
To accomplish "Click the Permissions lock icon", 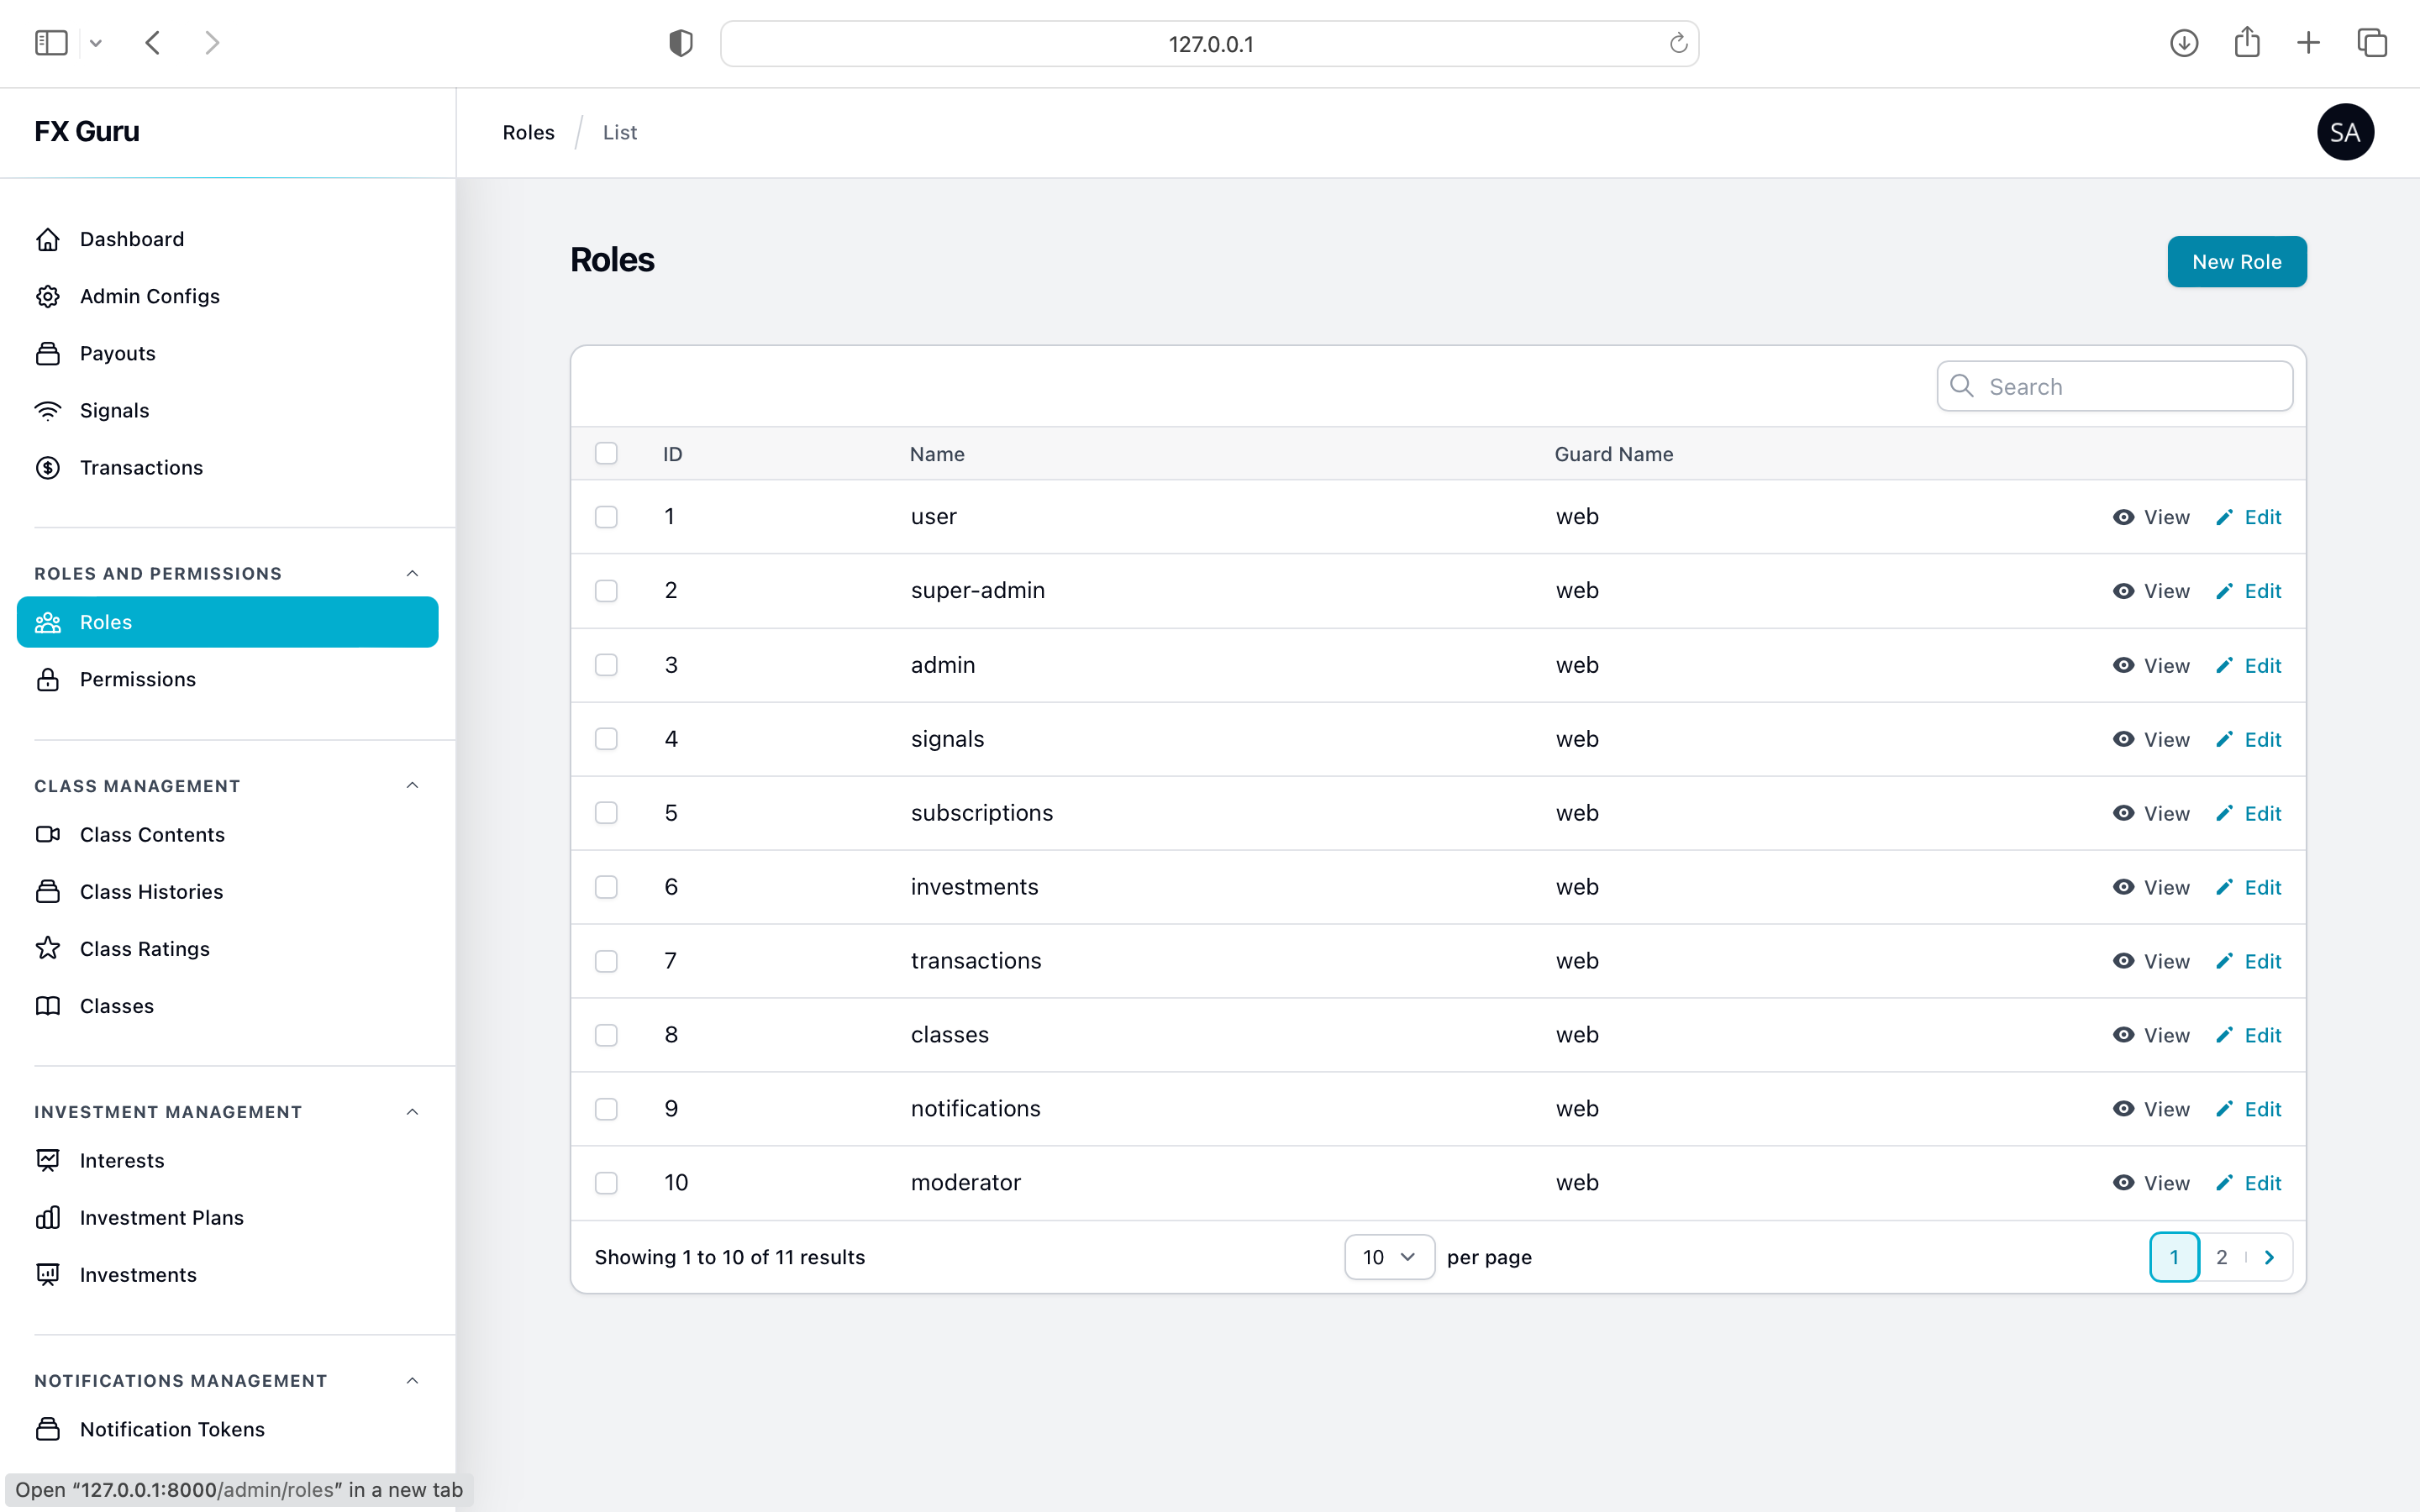I will (x=48, y=680).
